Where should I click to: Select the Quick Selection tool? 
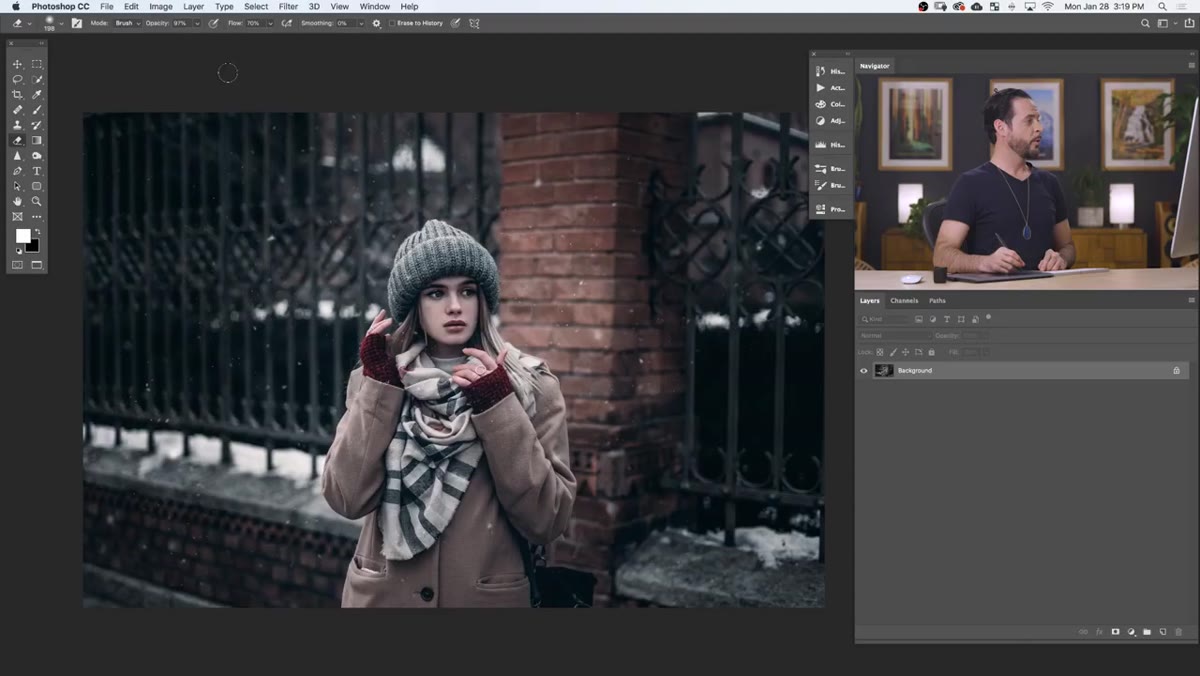37,79
